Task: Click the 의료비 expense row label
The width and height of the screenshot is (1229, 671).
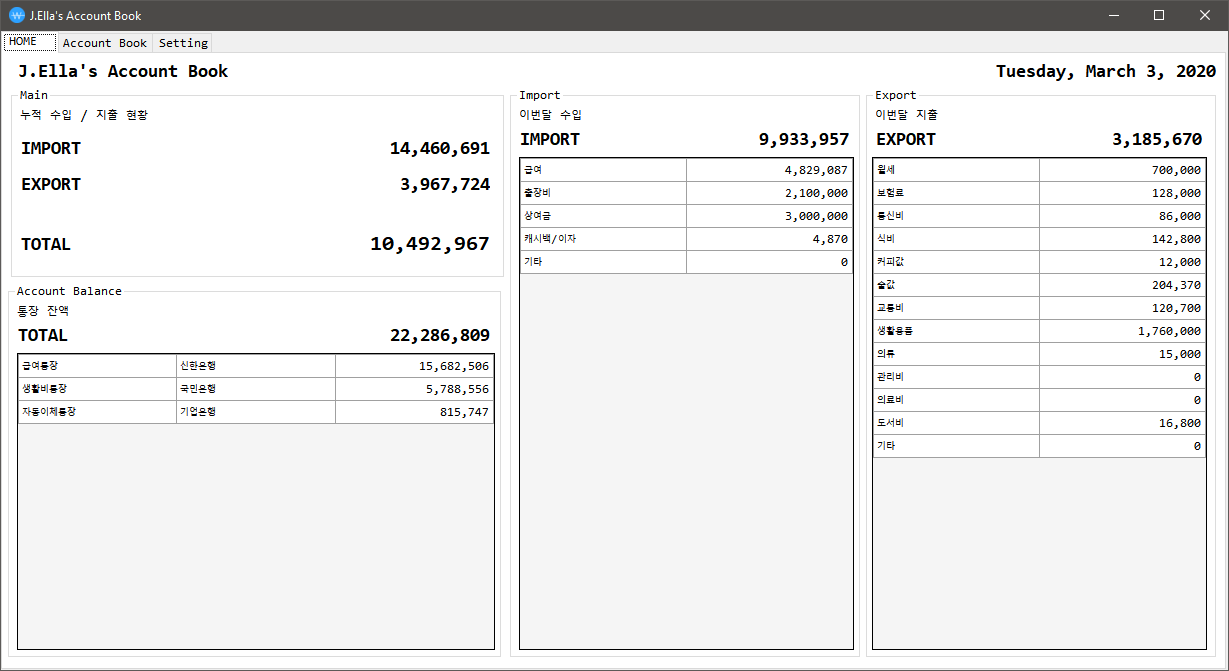Action: [956, 400]
